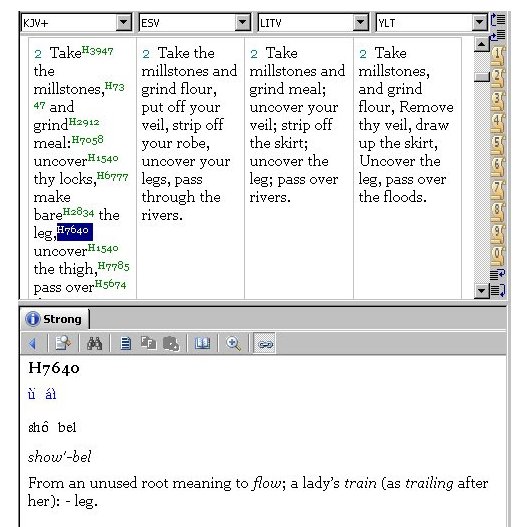Click the Bible pane scrollbar thumb

[x=482, y=77]
